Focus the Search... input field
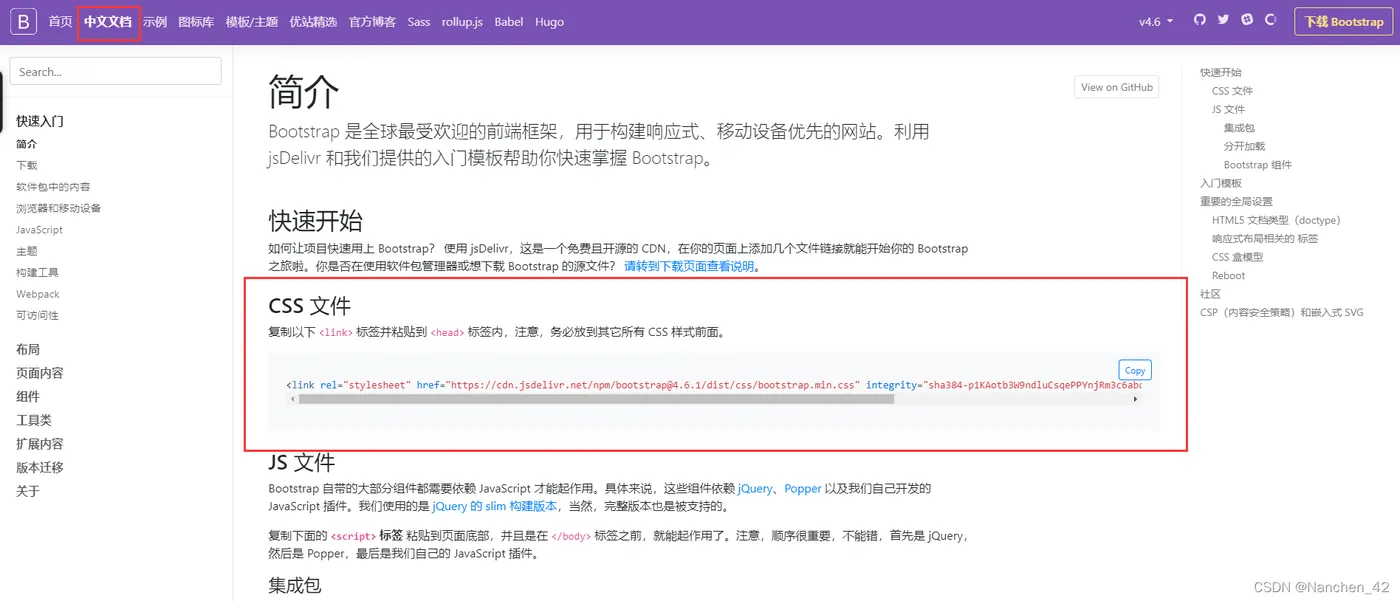 click(115, 71)
